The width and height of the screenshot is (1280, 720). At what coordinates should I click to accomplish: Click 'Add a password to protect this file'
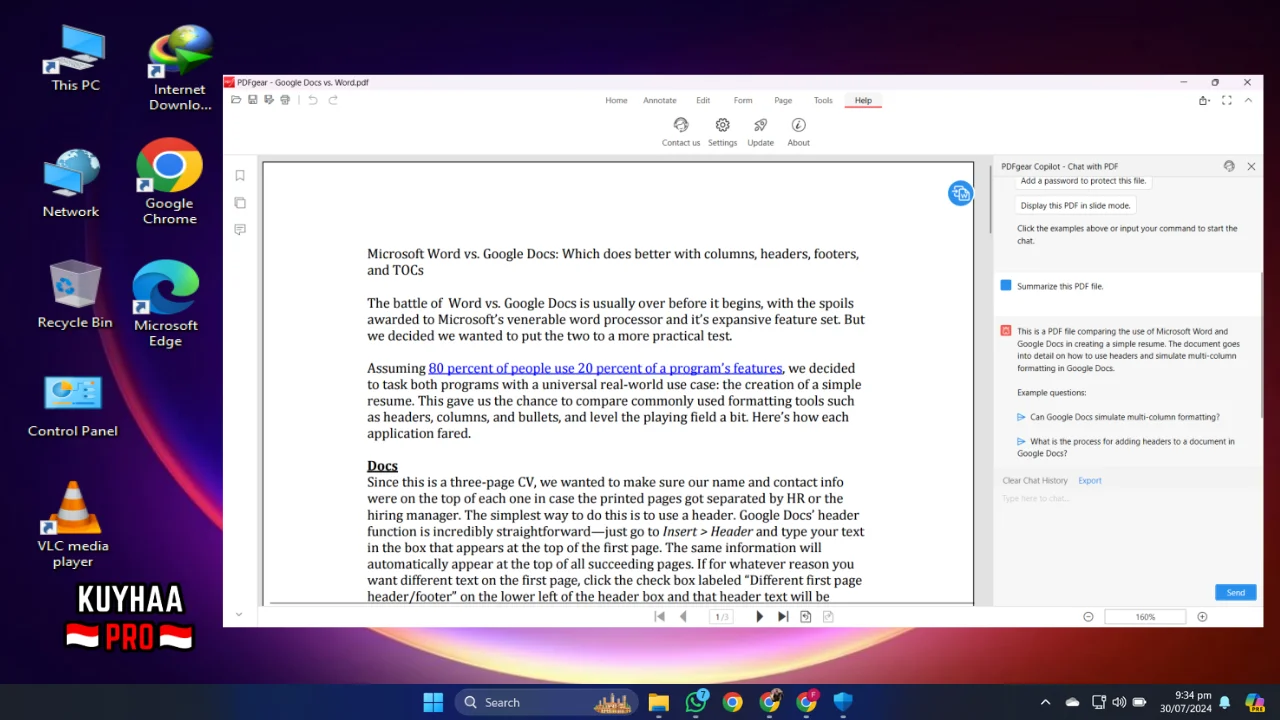point(1083,181)
